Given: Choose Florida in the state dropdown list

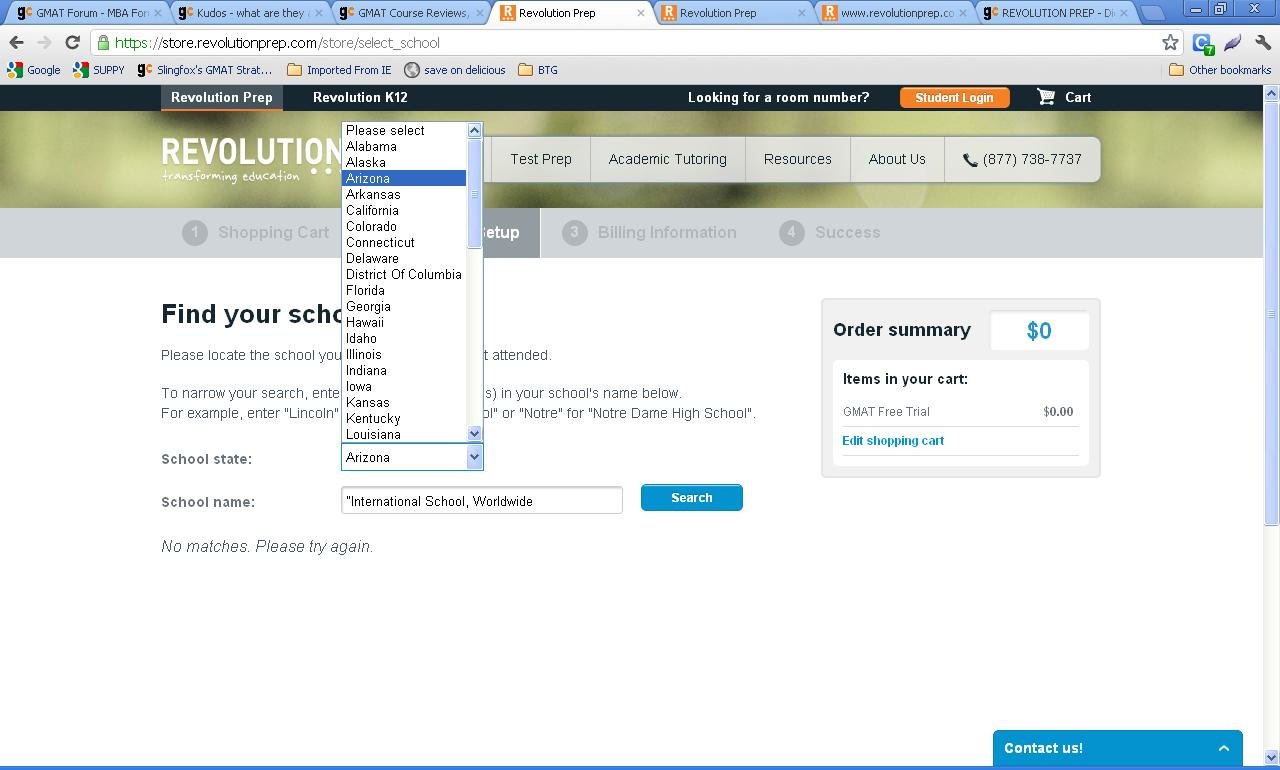Looking at the screenshot, I should pos(365,290).
